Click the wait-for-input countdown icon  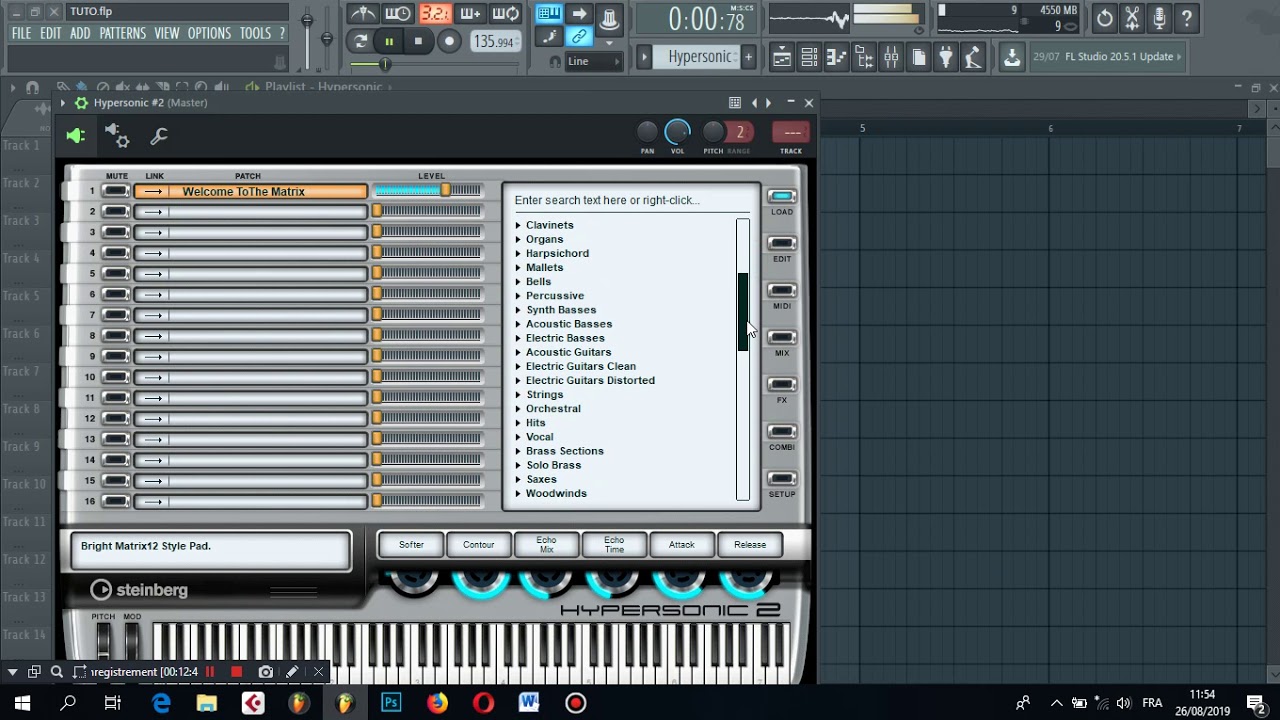pyautogui.click(x=434, y=14)
